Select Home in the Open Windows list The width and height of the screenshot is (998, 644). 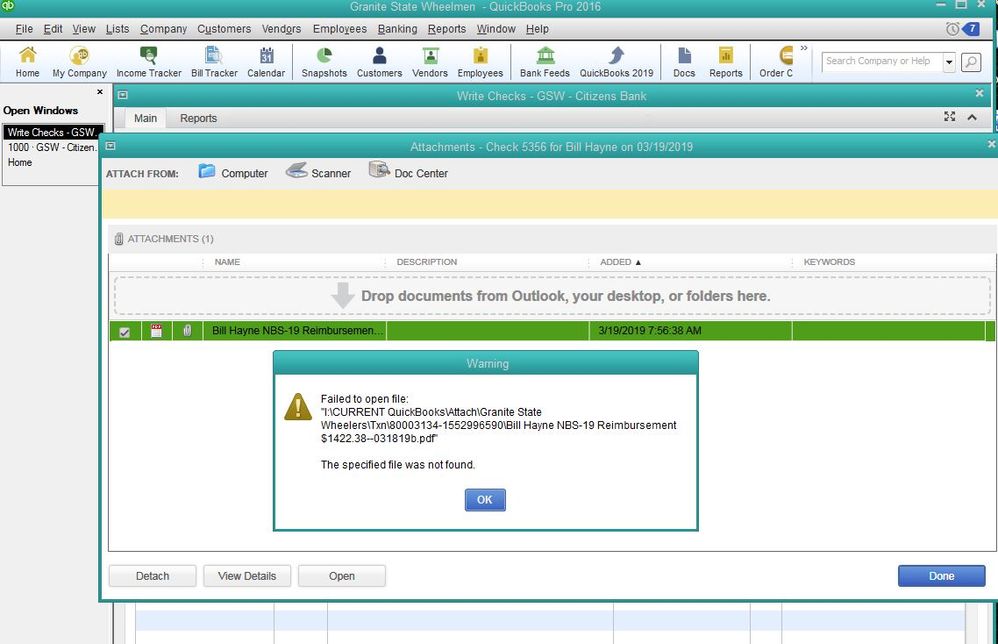click(20, 162)
